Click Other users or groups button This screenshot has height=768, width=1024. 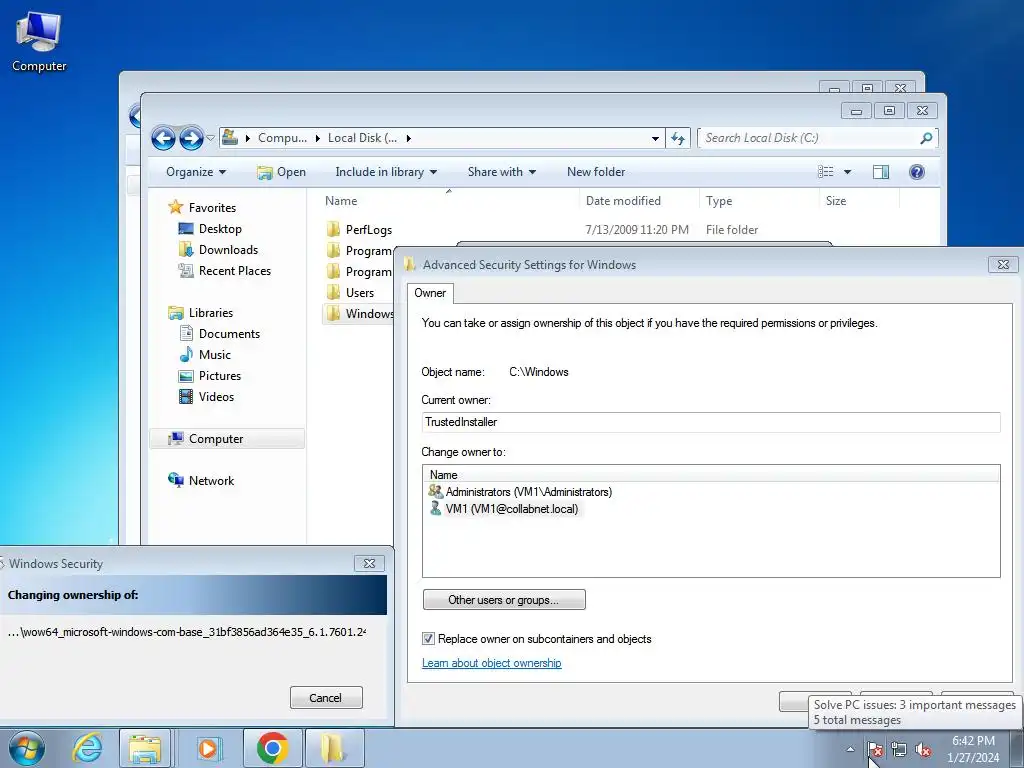(504, 600)
